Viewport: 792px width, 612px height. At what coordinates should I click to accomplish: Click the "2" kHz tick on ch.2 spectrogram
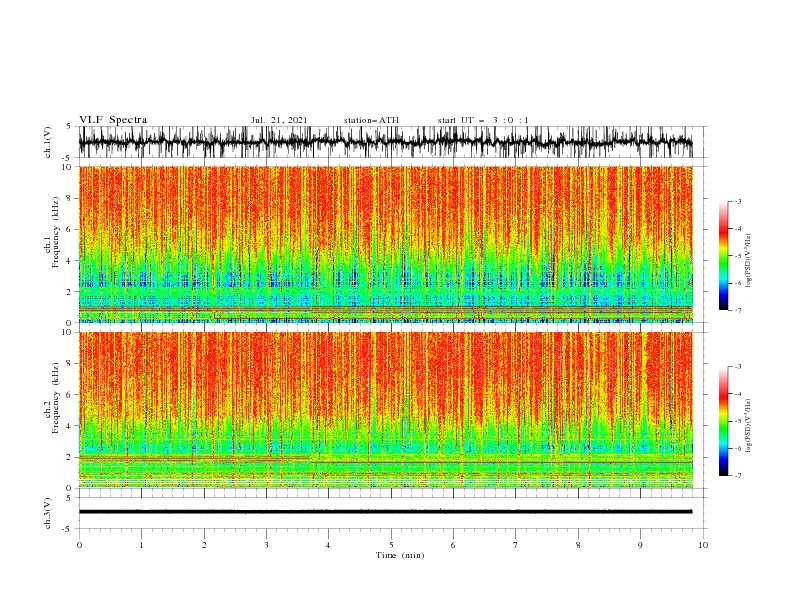pyautogui.click(x=69, y=457)
